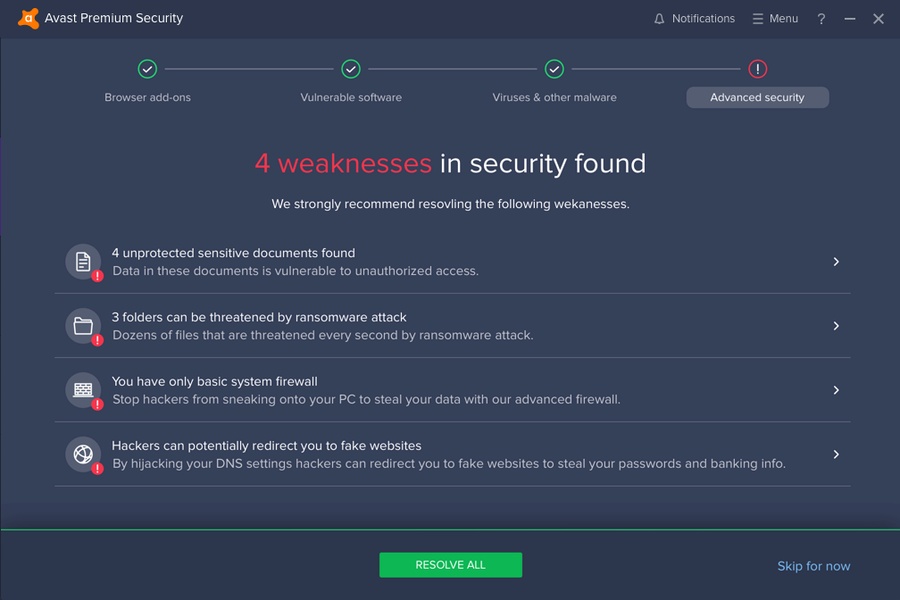
Task: Click the firewall brick wall icon
Action: click(83, 390)
